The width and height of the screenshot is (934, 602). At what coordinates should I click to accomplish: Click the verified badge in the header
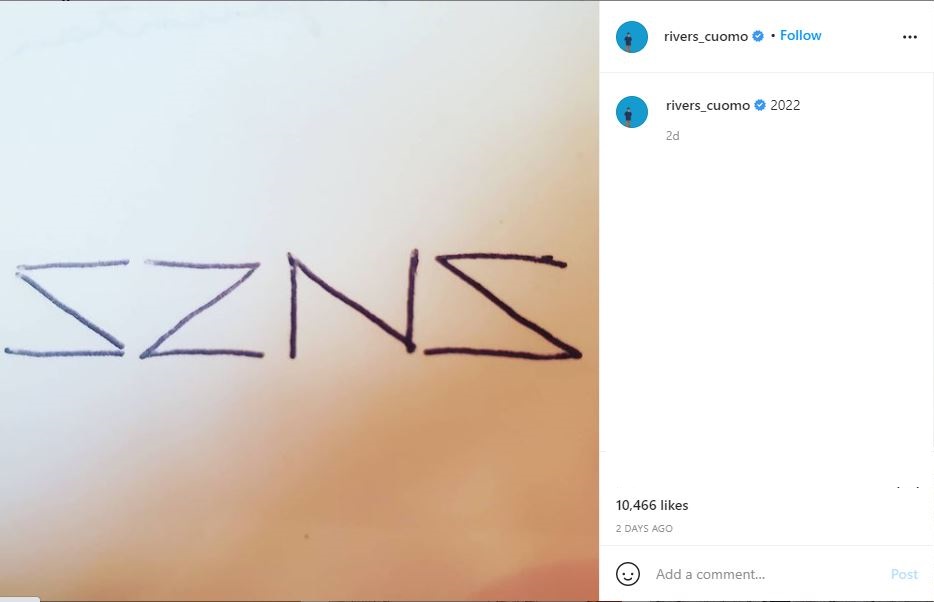click(x=758, y=36)
